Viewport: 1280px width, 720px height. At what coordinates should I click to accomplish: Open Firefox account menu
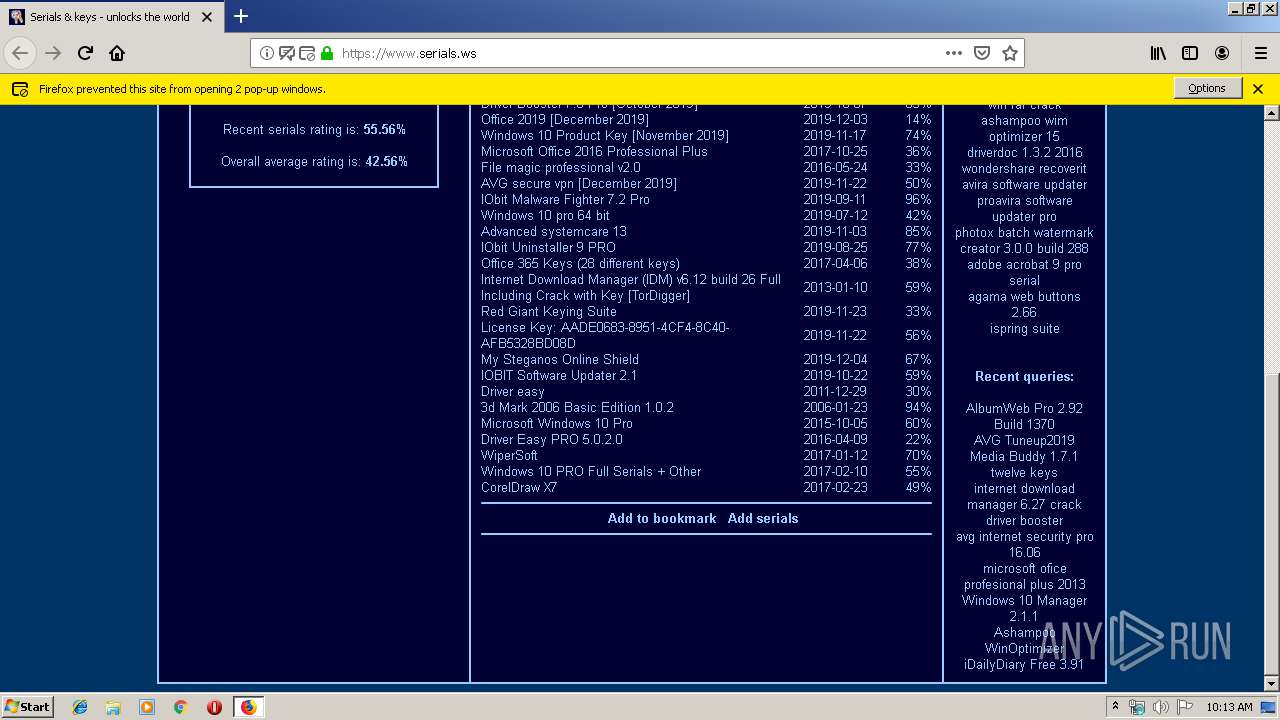[x=1222, y=53]
